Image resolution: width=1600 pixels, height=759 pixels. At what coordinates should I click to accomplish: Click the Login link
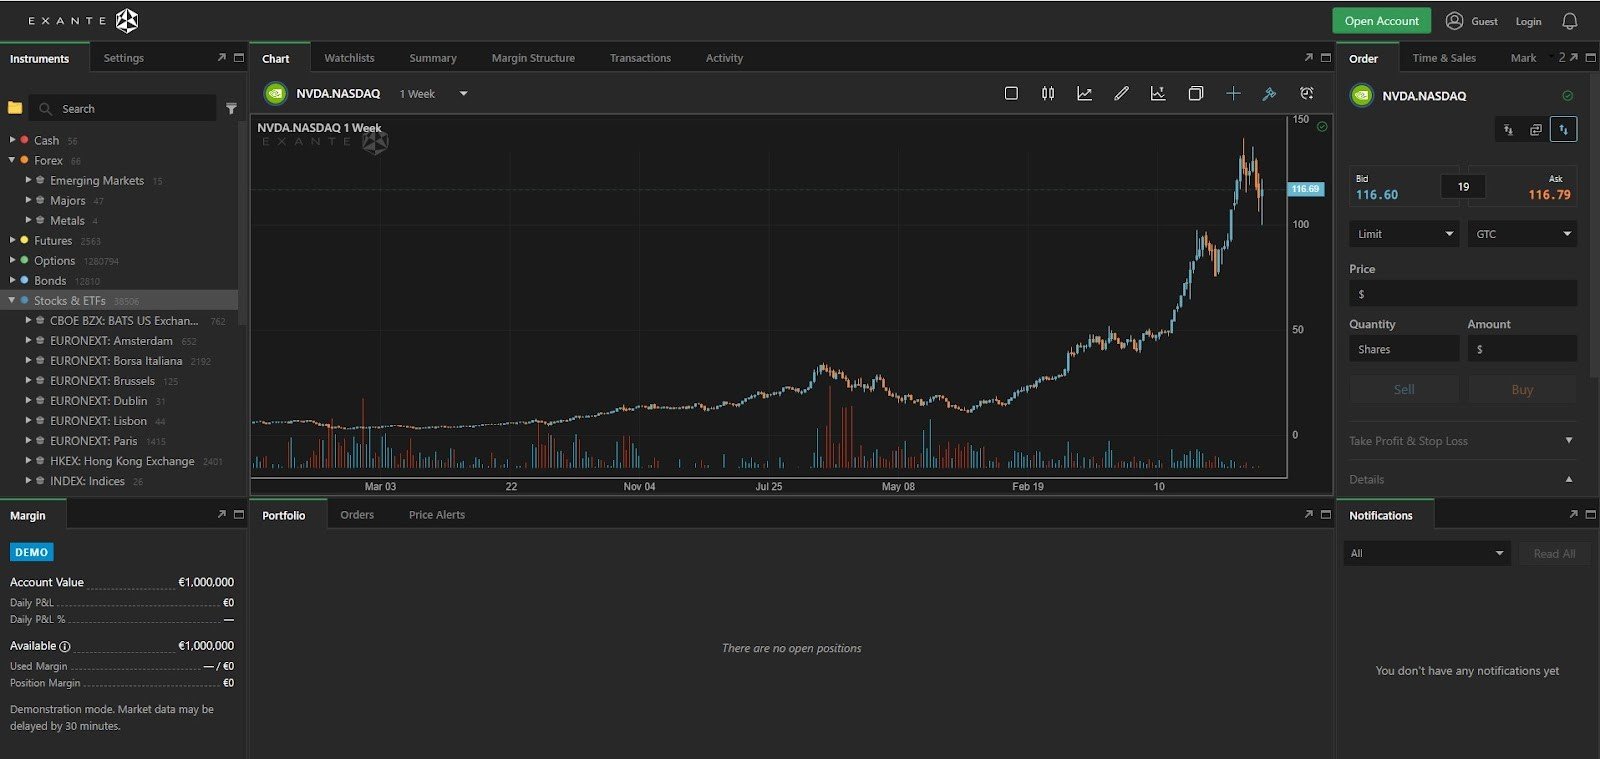[1528, 22]
